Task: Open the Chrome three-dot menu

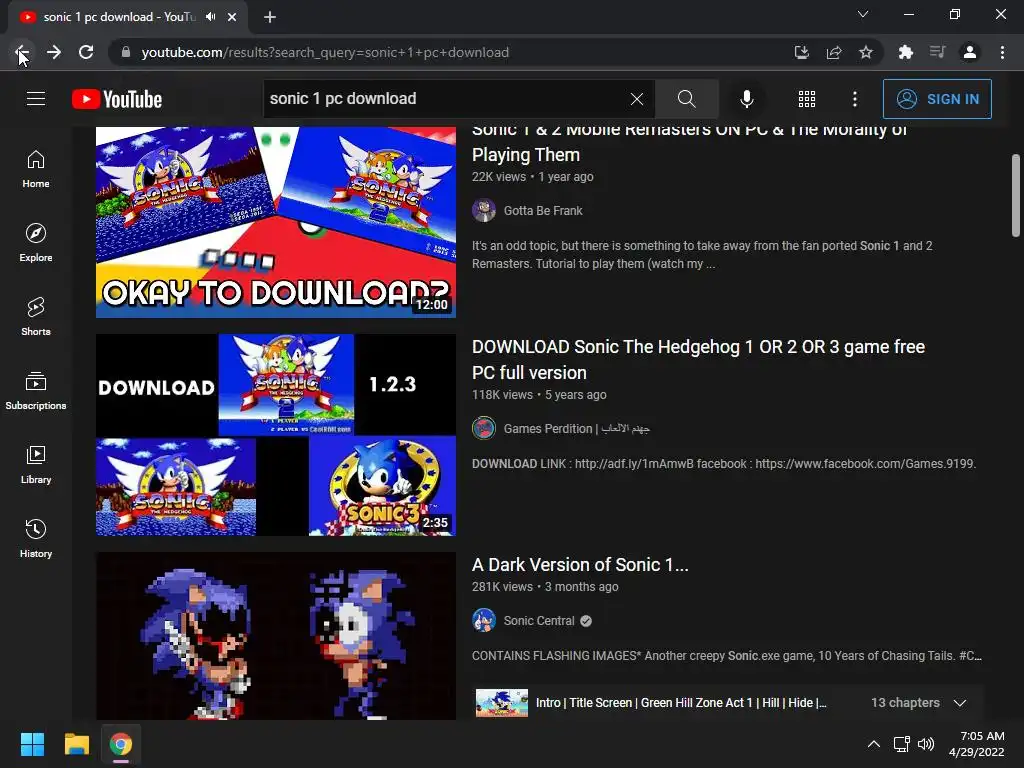Action: click(x=1002, y=52)
